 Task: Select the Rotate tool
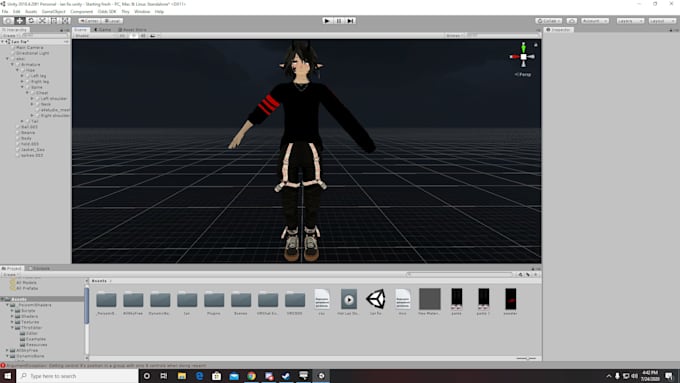[x=31, y=20]
